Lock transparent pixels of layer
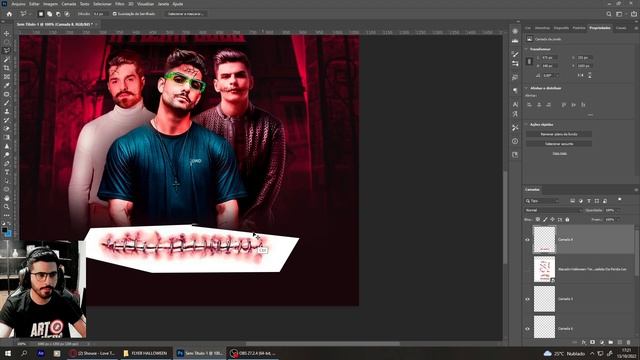 (x=538, y=220)
